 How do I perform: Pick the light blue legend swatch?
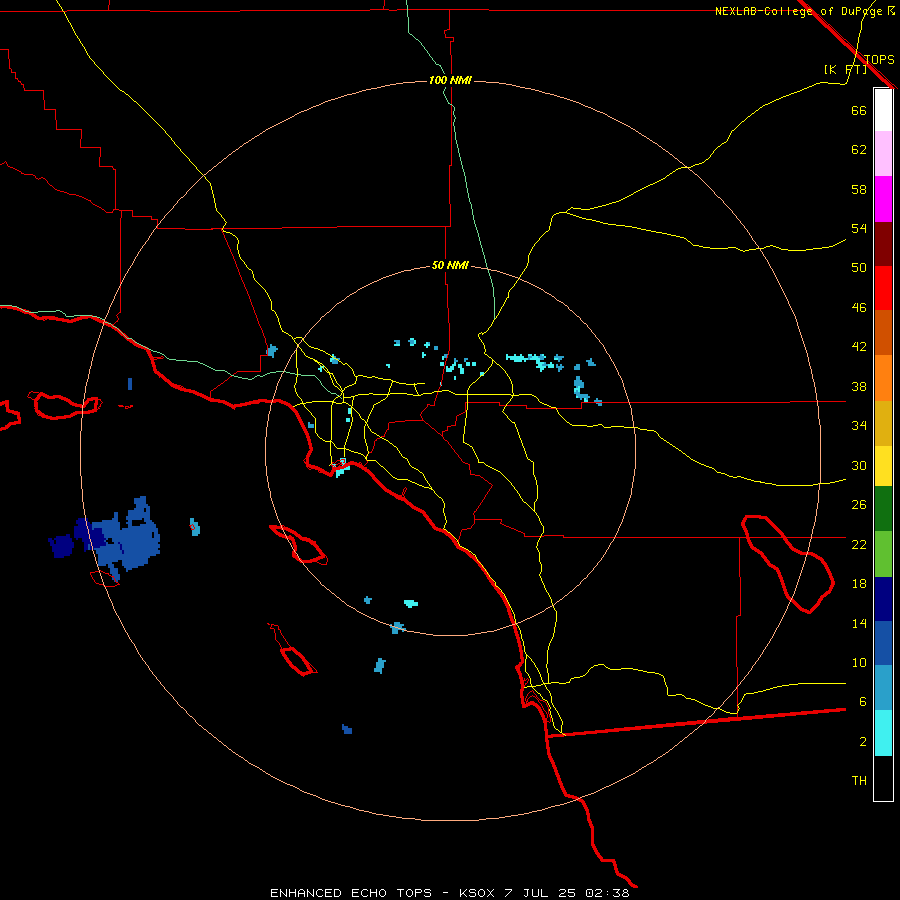pyautogui.click(x=883, y=688)
